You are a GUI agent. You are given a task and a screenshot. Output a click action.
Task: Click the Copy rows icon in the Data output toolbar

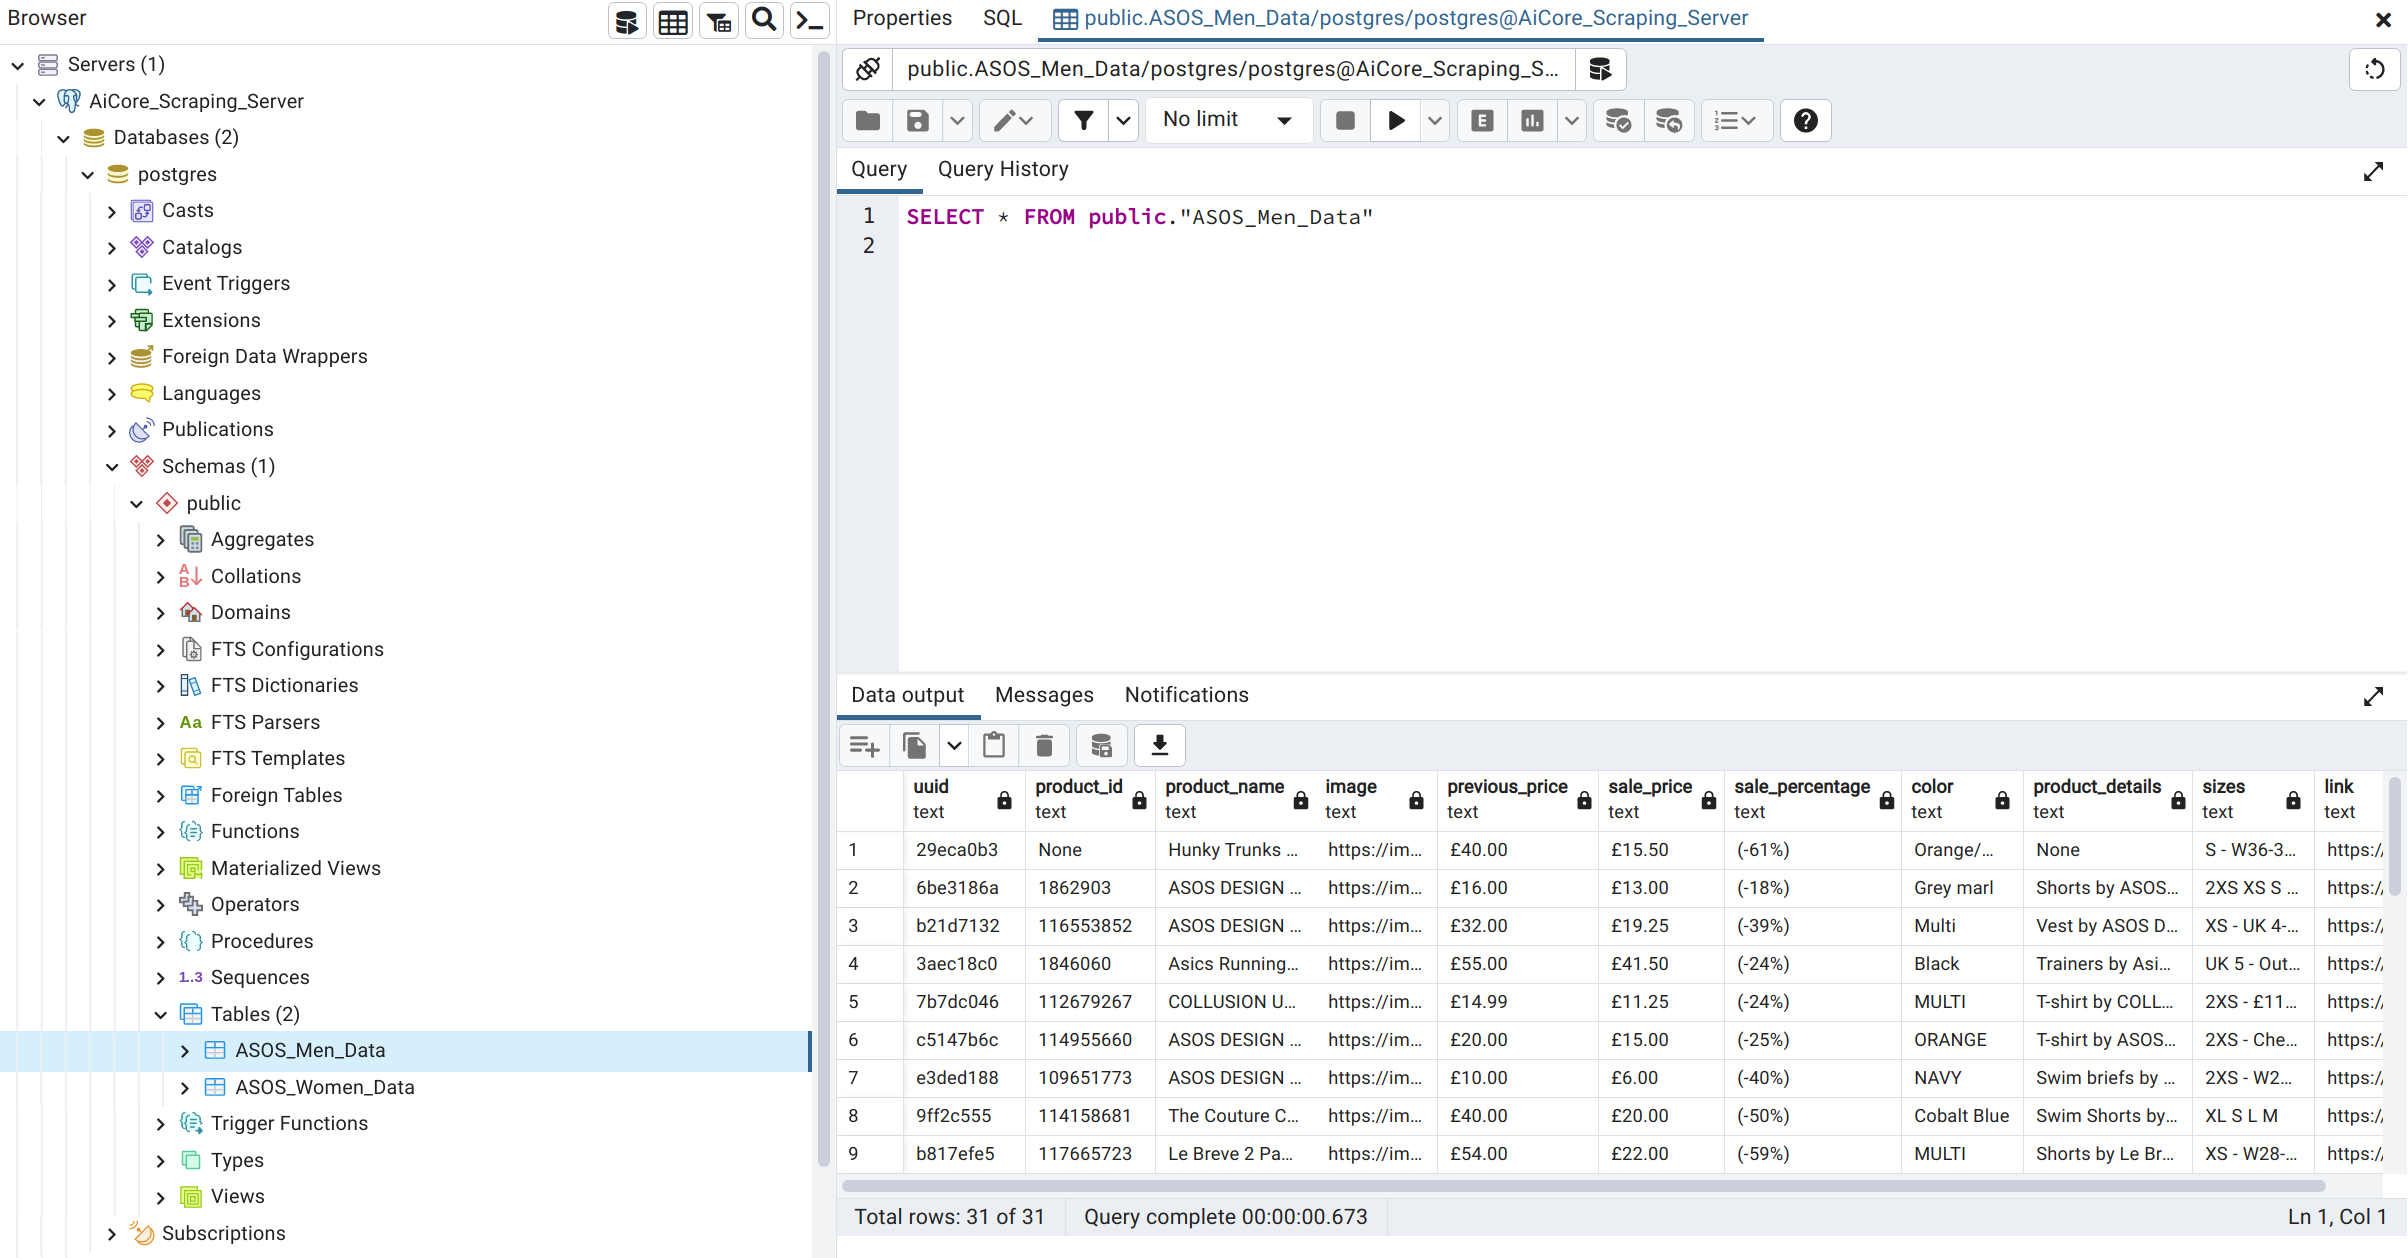point(914,746)
